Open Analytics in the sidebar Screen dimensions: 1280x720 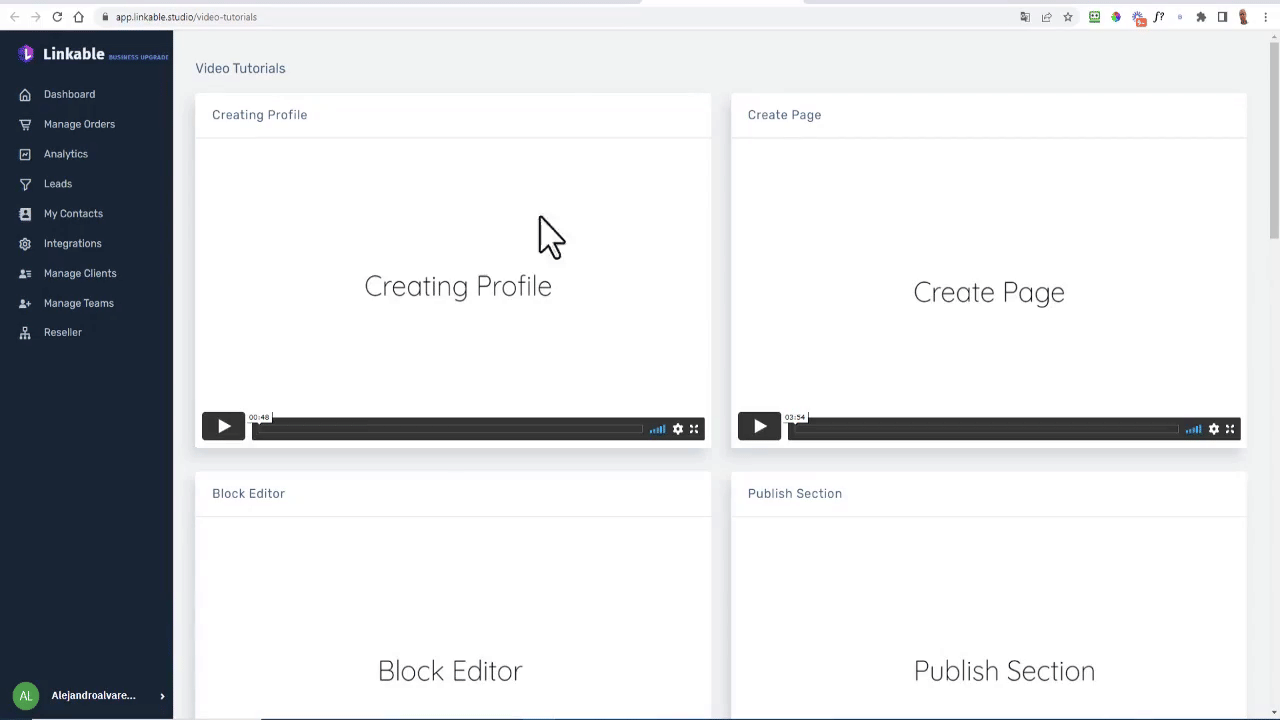point(65,154)
